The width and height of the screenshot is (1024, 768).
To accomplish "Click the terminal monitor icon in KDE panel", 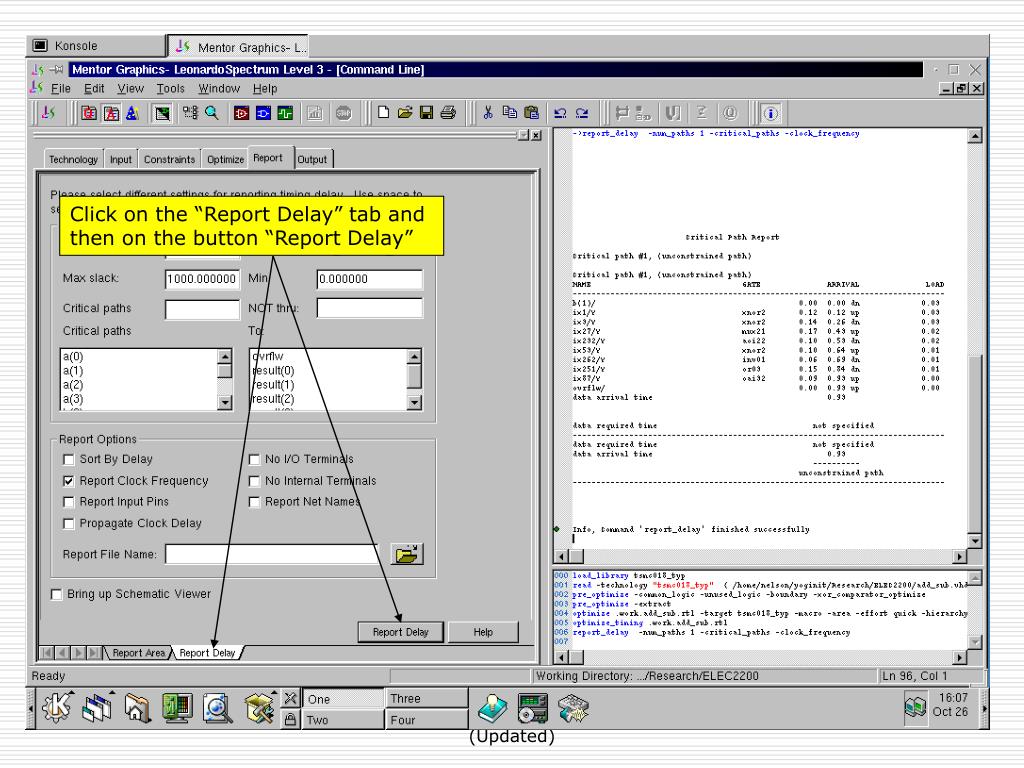I will coord(177,709).
